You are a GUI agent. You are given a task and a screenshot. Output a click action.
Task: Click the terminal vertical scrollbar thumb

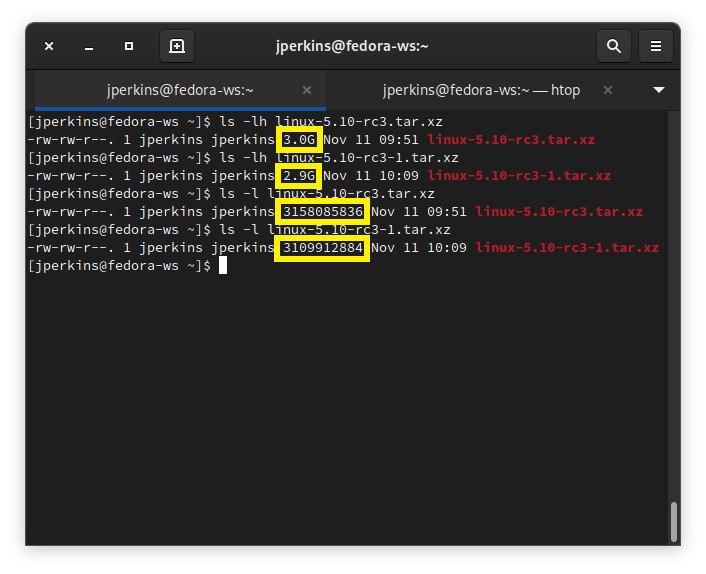tap(674, 522)
